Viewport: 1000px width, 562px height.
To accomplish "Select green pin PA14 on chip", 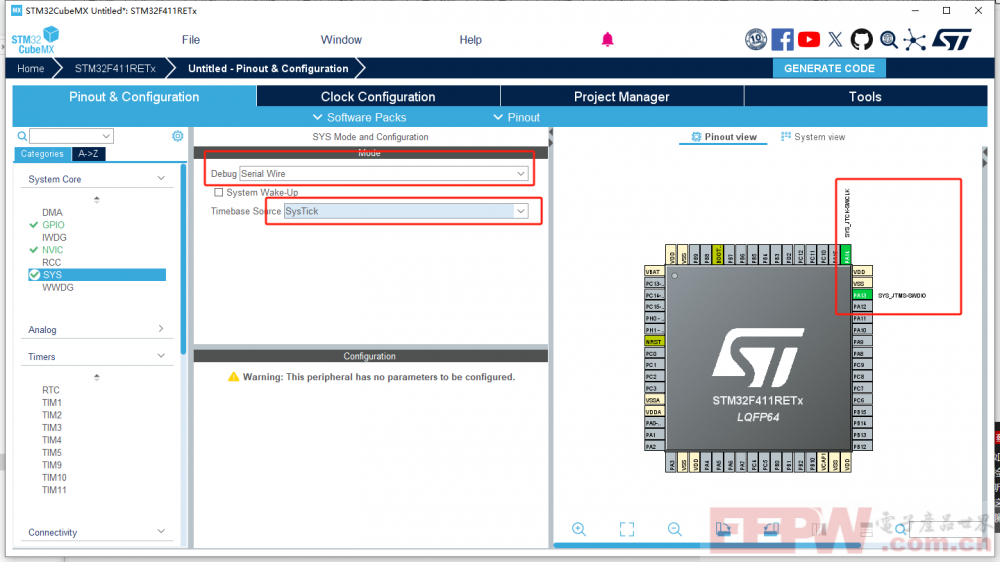I will [x=846, y=254].
